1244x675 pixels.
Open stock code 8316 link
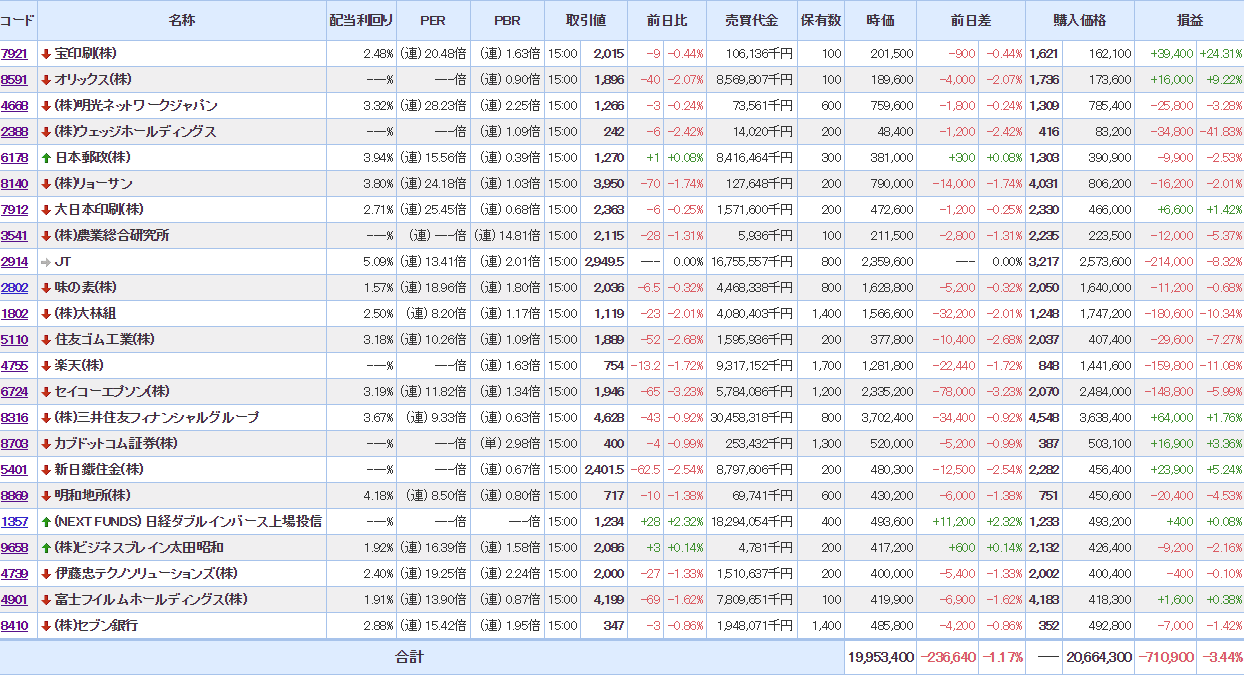coord(15,418)
